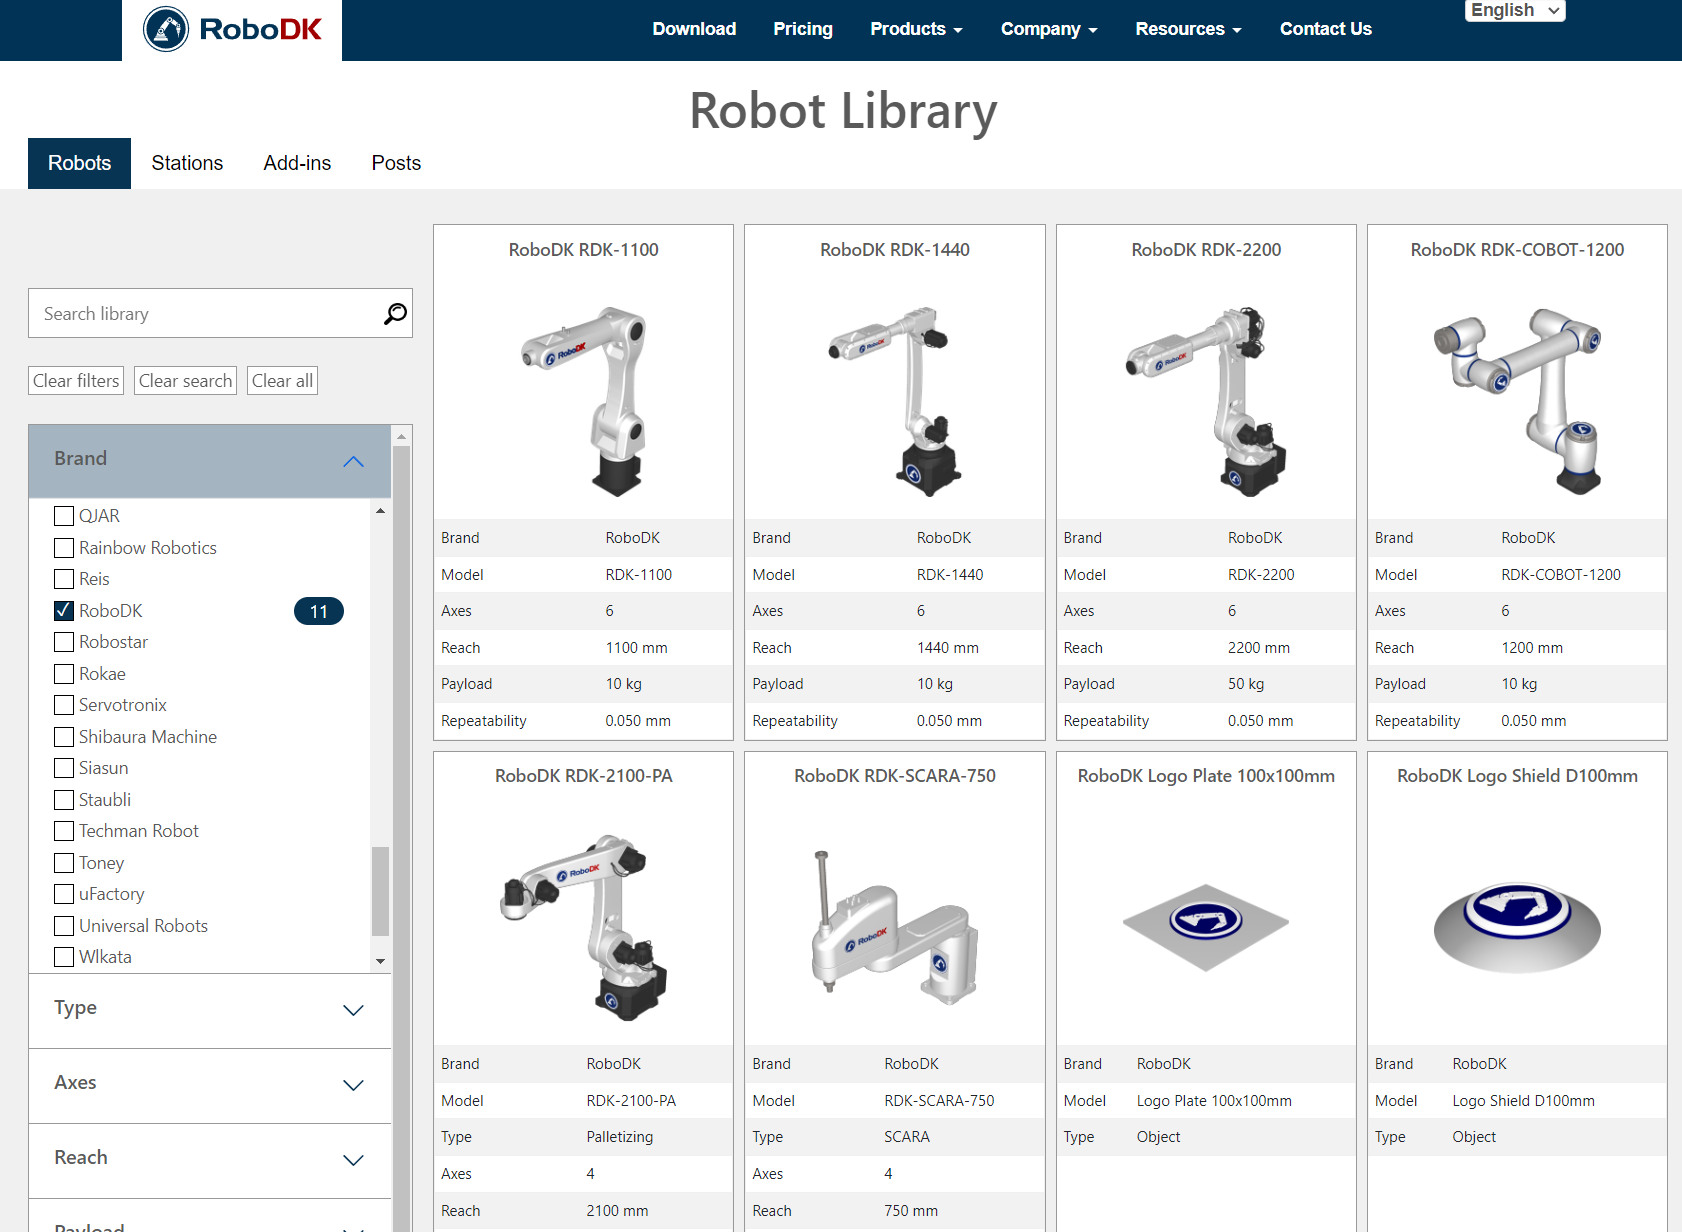Uncheck the RoboDK brand checkbox

pos(64,611)
